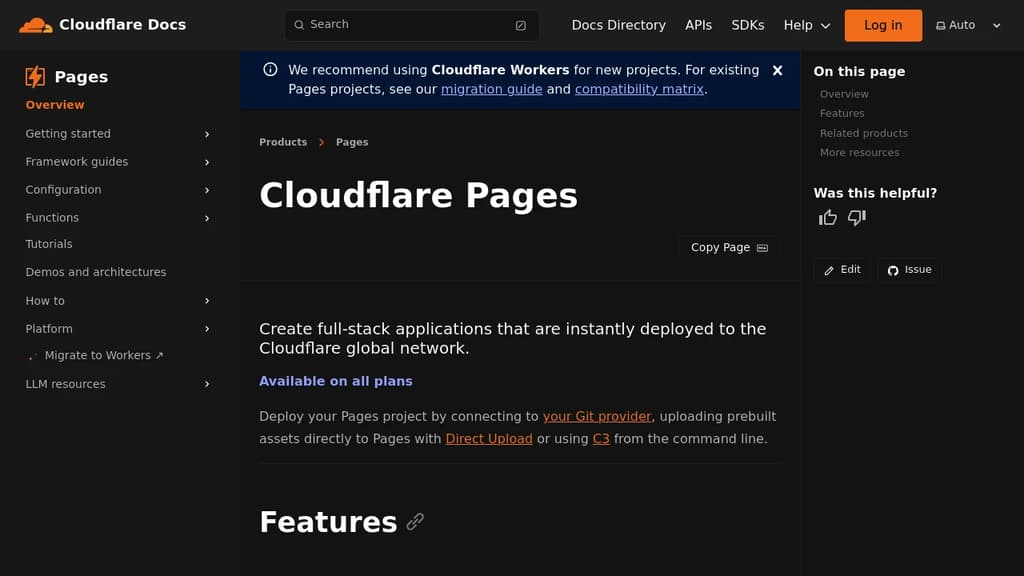1024x576 pixels.
Task: Click the link anchor icon beside Features
Action: pyautogui.click(x=415, y=521)
